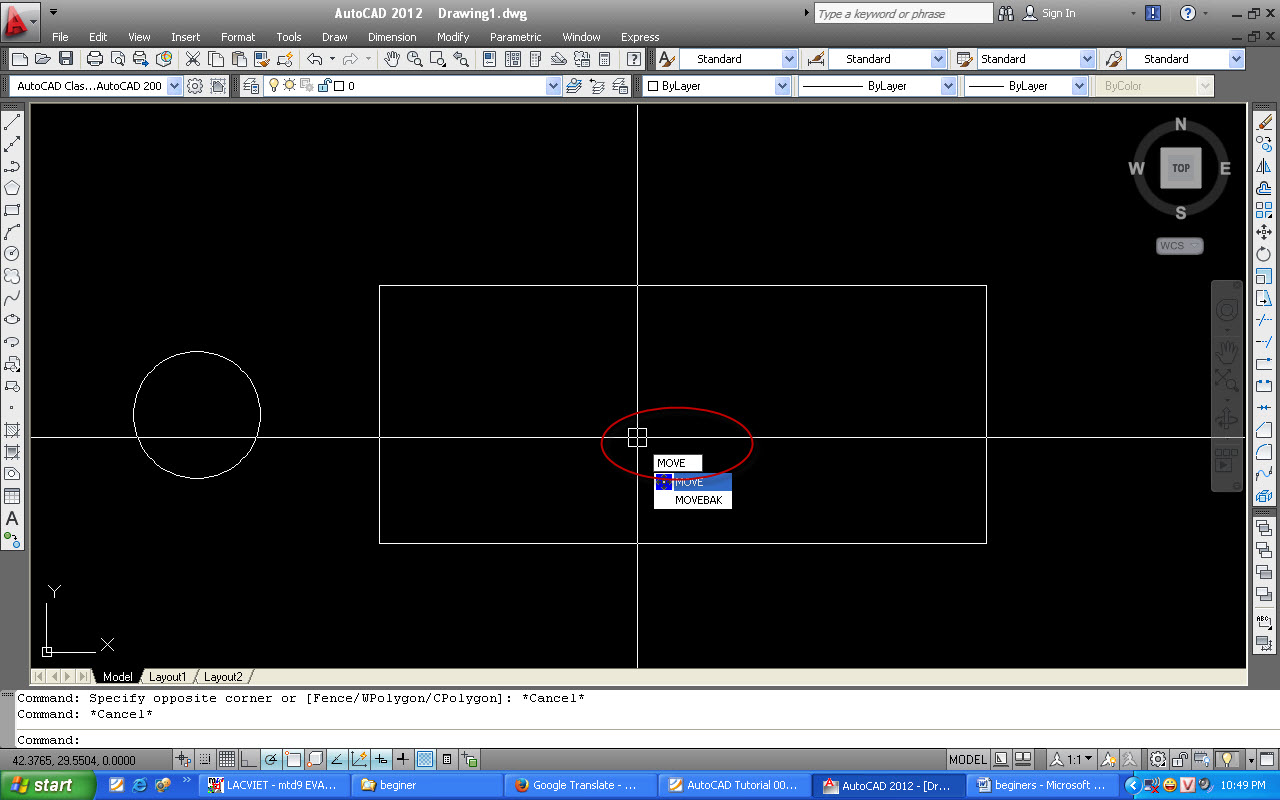Open the Modify menu
This screenshot has width=1280, height=800.
pyautogui.click(x=452, y=37)
